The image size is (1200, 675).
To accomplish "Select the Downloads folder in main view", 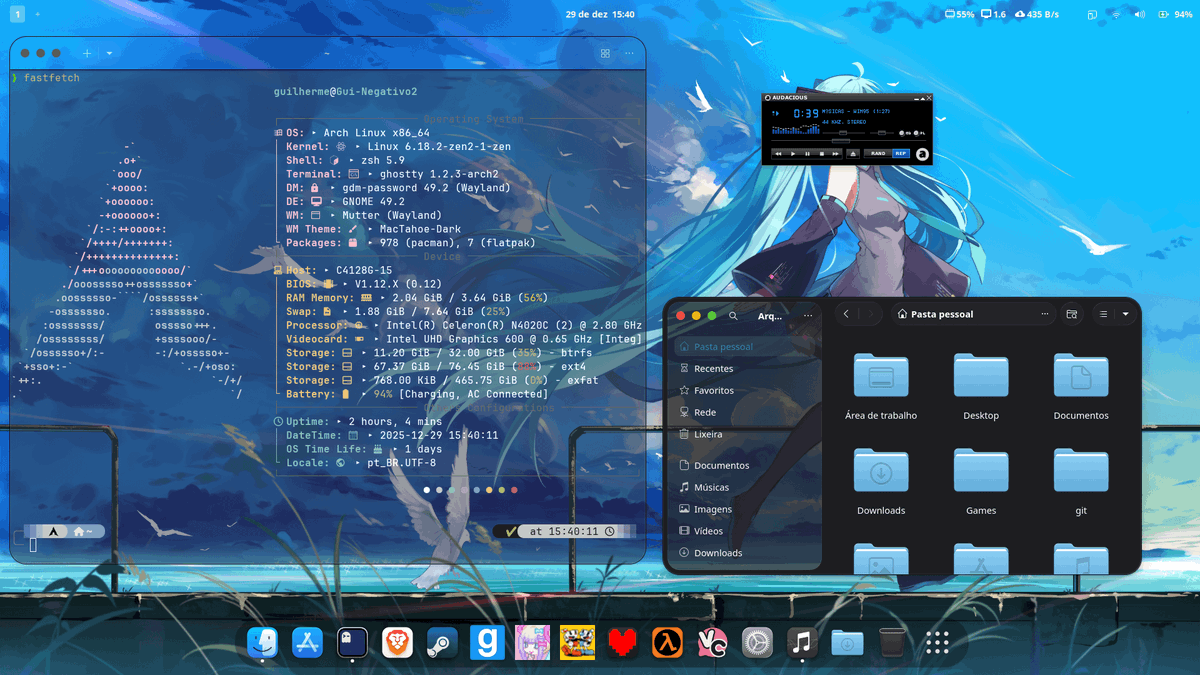I will 881,470.
